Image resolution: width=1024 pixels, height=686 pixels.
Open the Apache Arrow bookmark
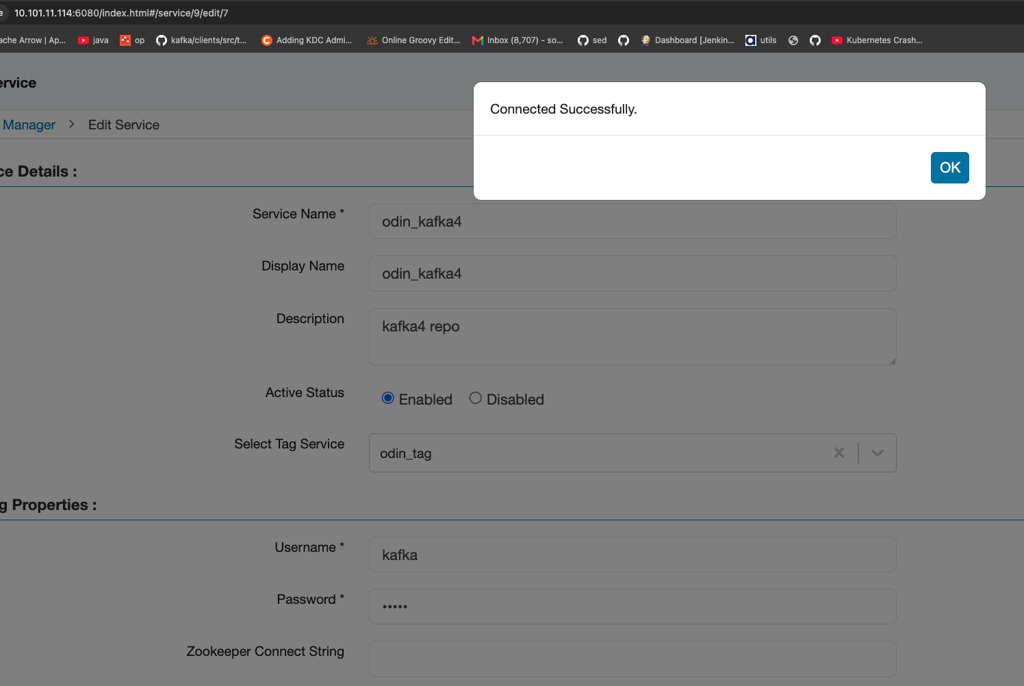coord(33,41)
